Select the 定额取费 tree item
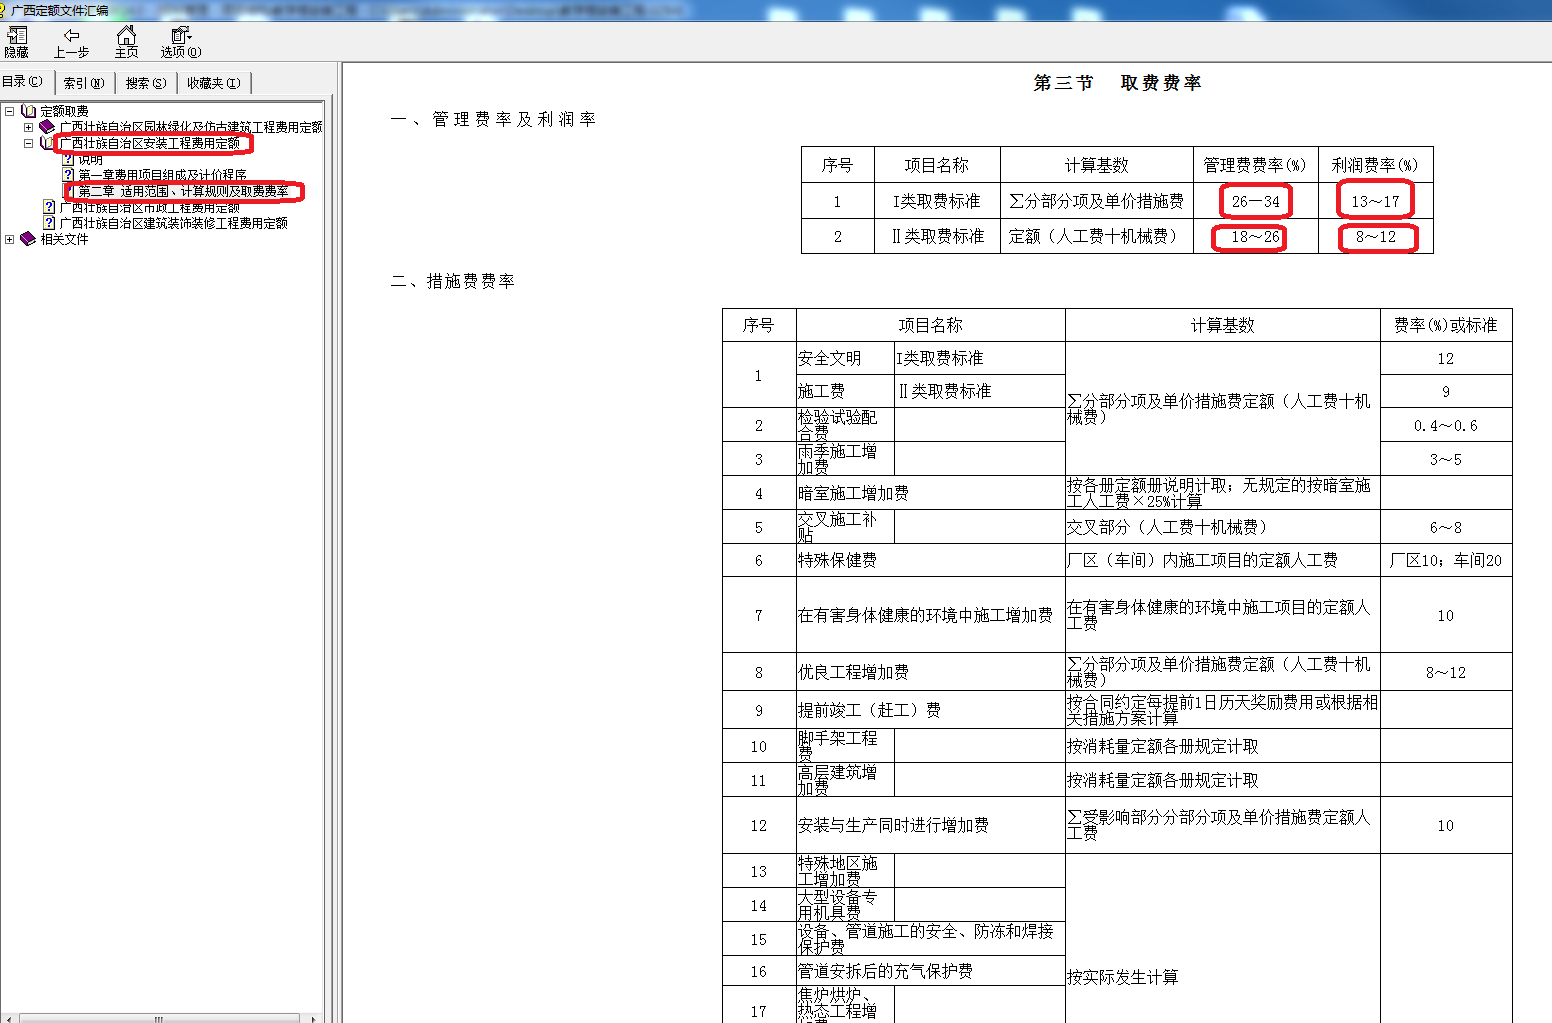 tap(64, 111)
